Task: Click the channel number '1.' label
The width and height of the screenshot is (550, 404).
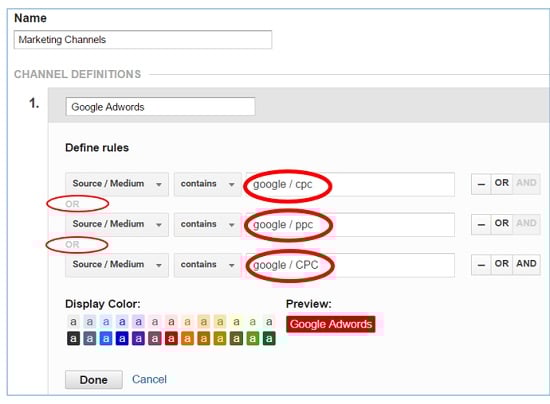Action: click(x=34, y=103)
